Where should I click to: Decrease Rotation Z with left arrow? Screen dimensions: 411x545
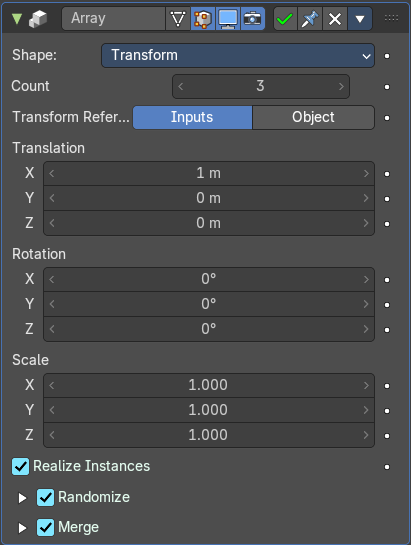point(52,329)
